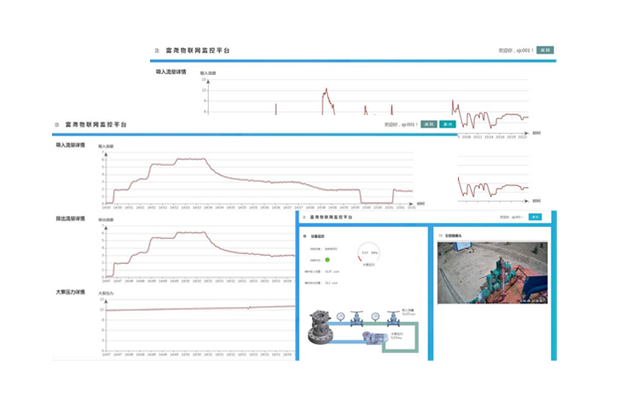Click the 吸入流量详情 heading in the middle window

pyautogui.click(x=70, y=145)
